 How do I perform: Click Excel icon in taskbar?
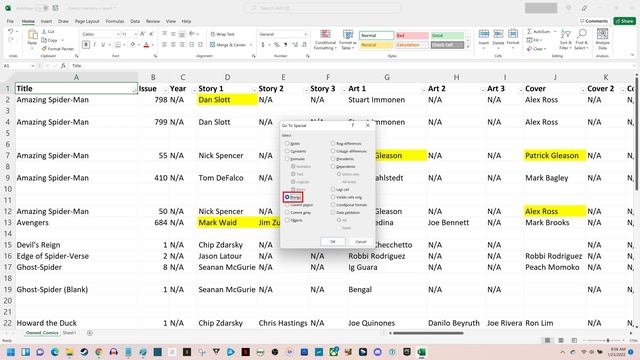click(x=422, y=352)
